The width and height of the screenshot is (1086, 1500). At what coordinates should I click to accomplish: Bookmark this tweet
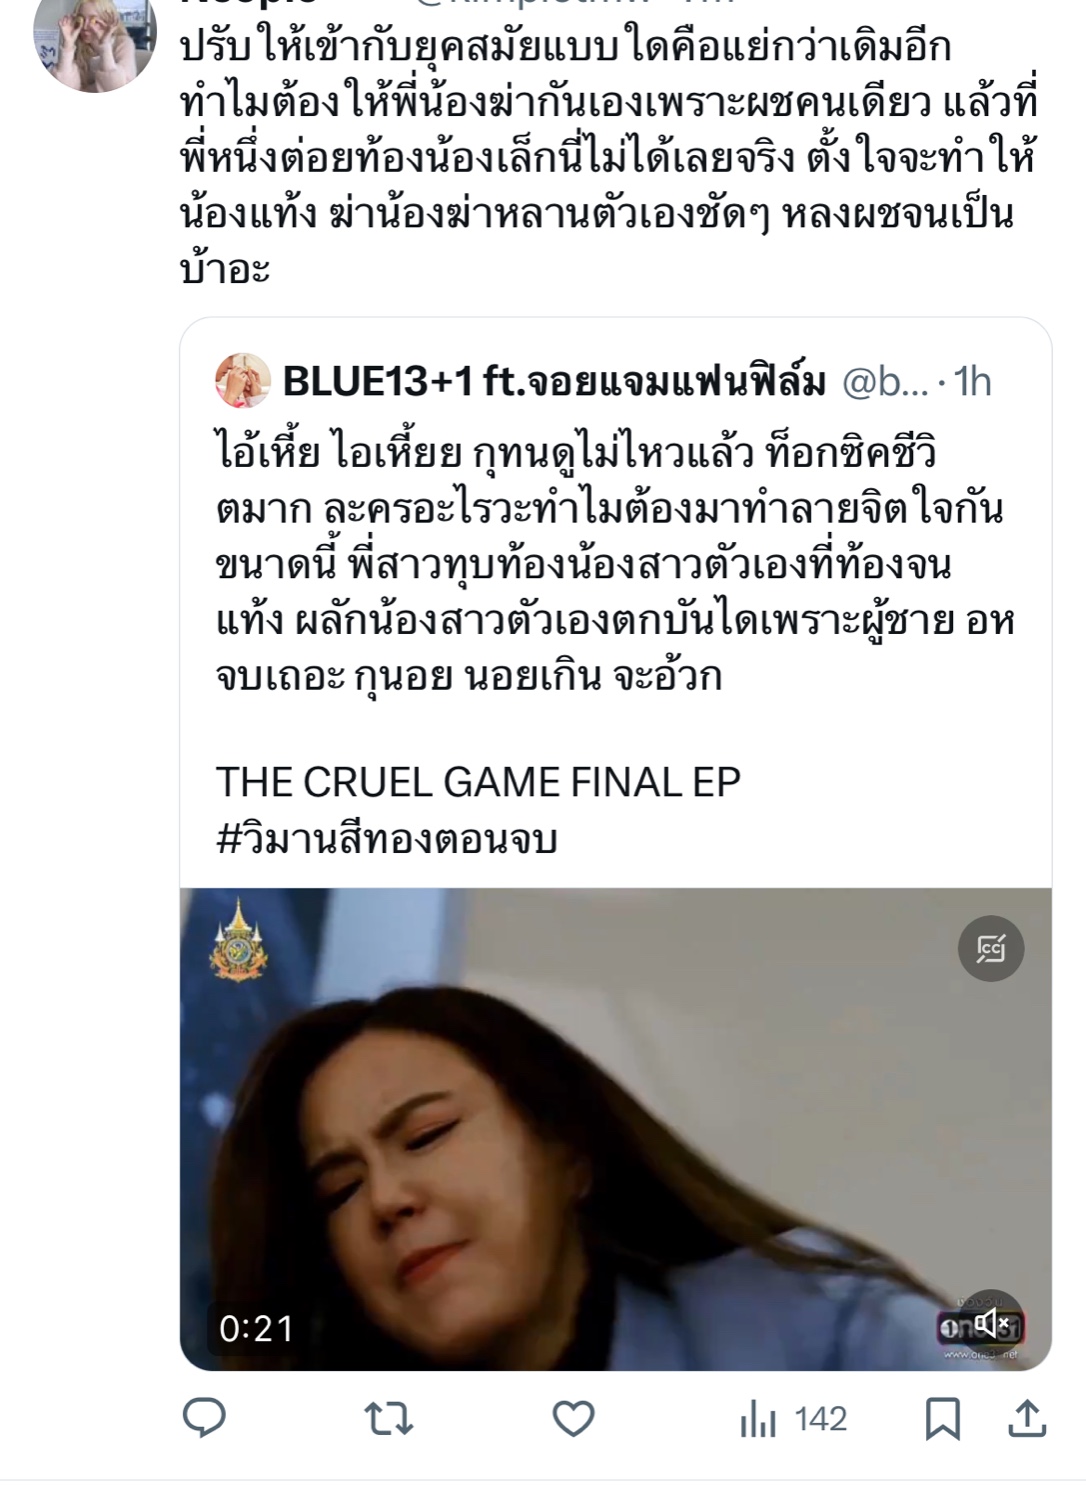[942, 1419]
